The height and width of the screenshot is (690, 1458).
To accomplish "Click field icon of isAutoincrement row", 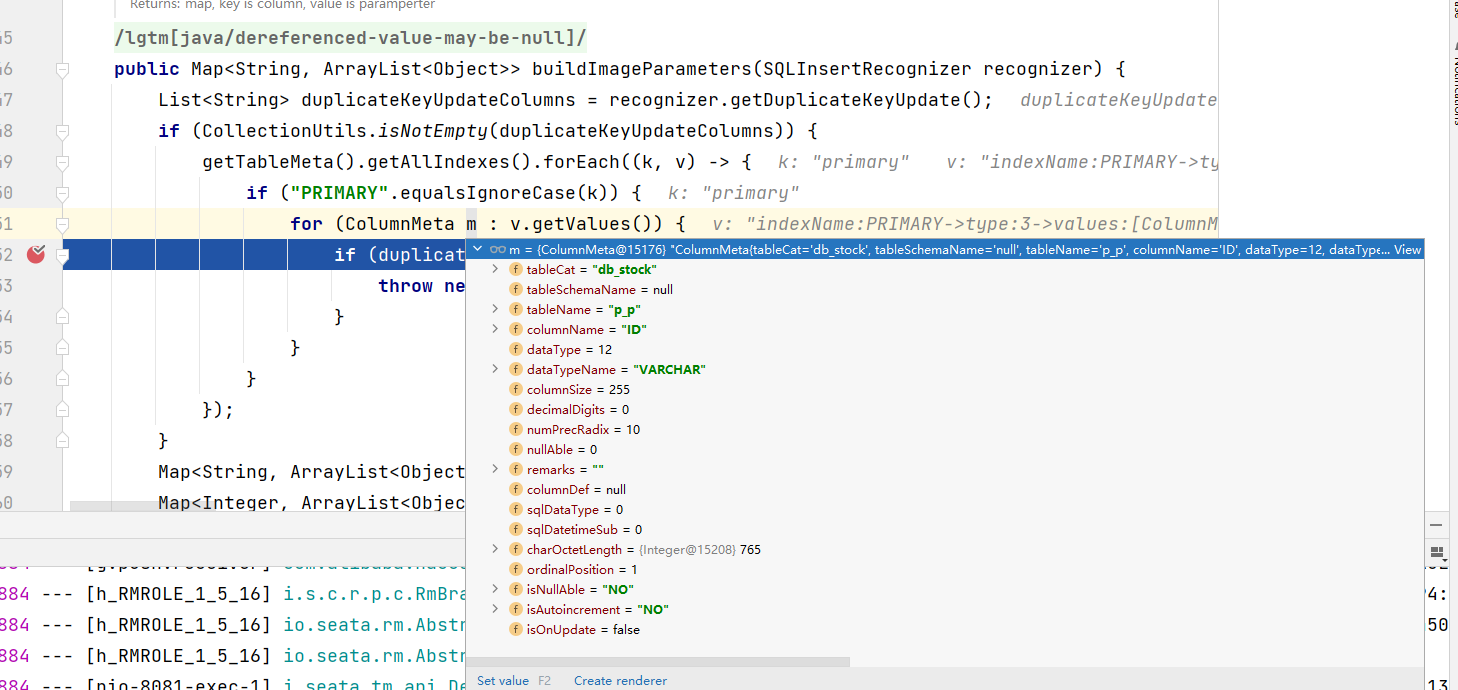I will pos(516,610).
